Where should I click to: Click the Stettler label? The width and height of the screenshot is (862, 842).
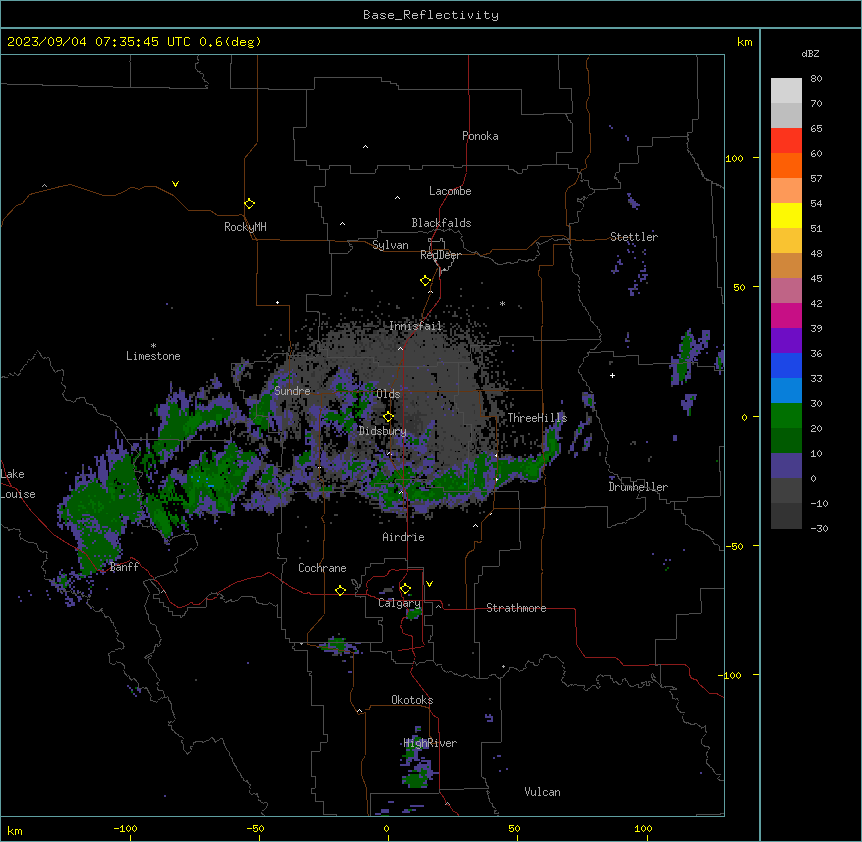point(634,237)
